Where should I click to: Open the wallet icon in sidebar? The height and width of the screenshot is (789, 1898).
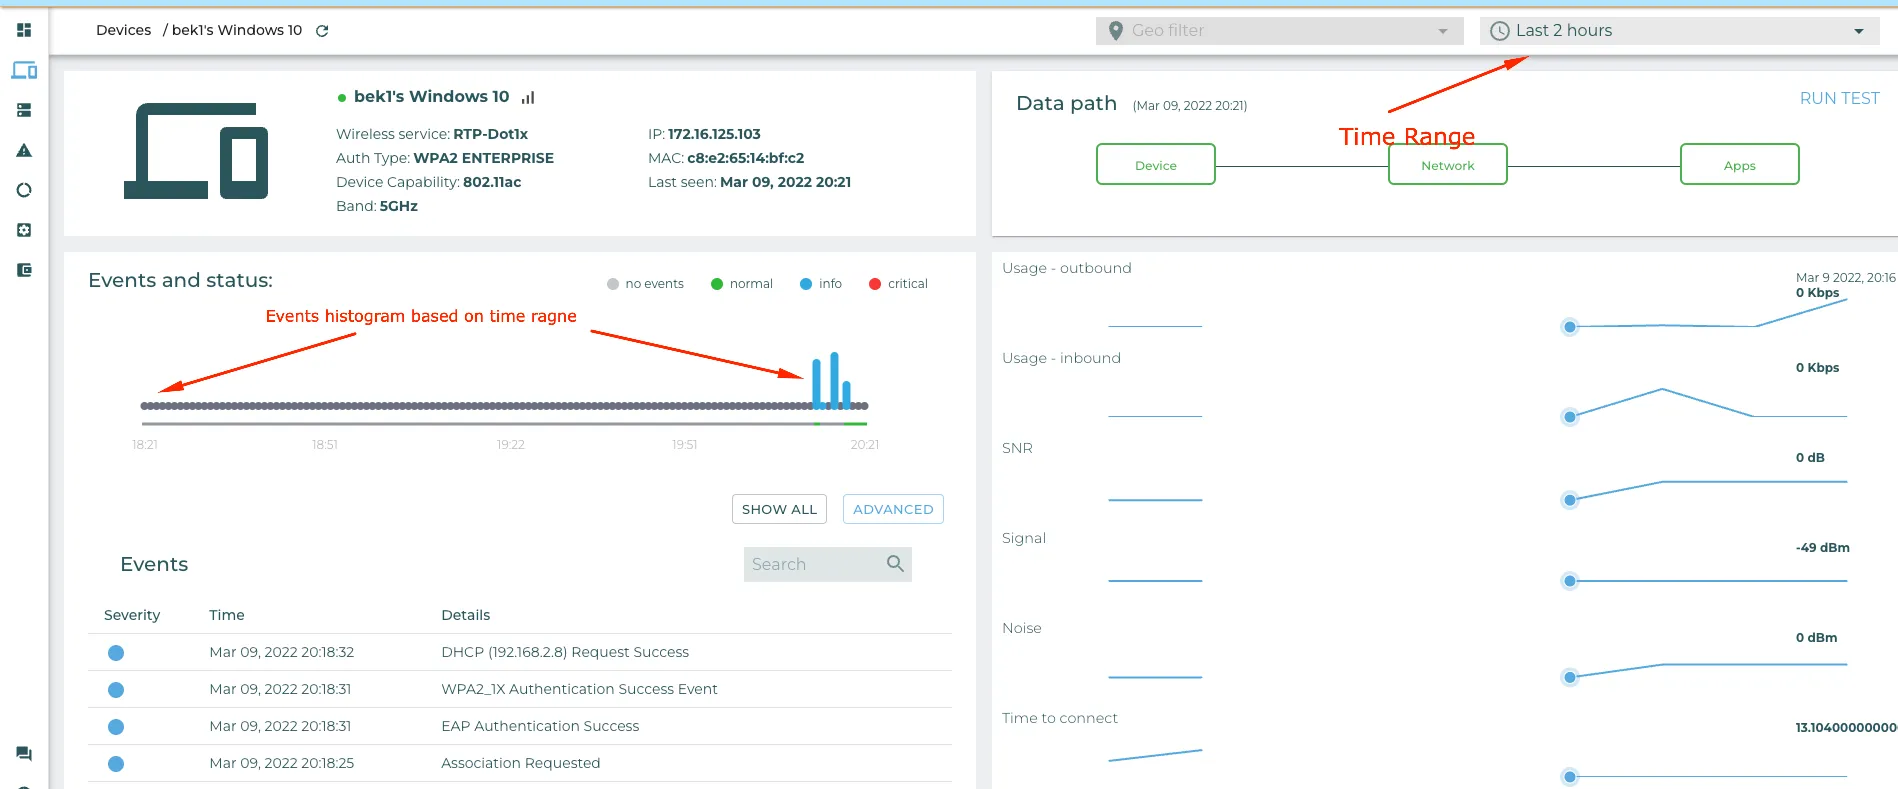coord(24,270)
